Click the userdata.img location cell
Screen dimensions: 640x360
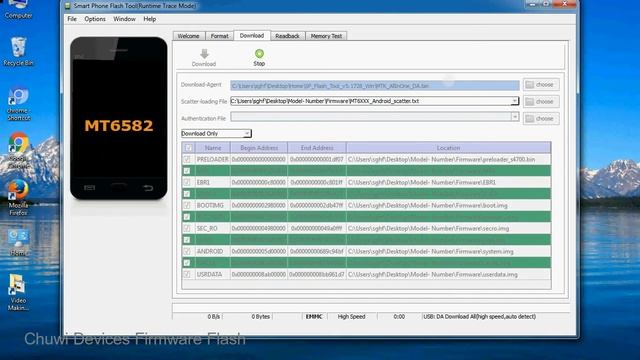click(449, 275)
